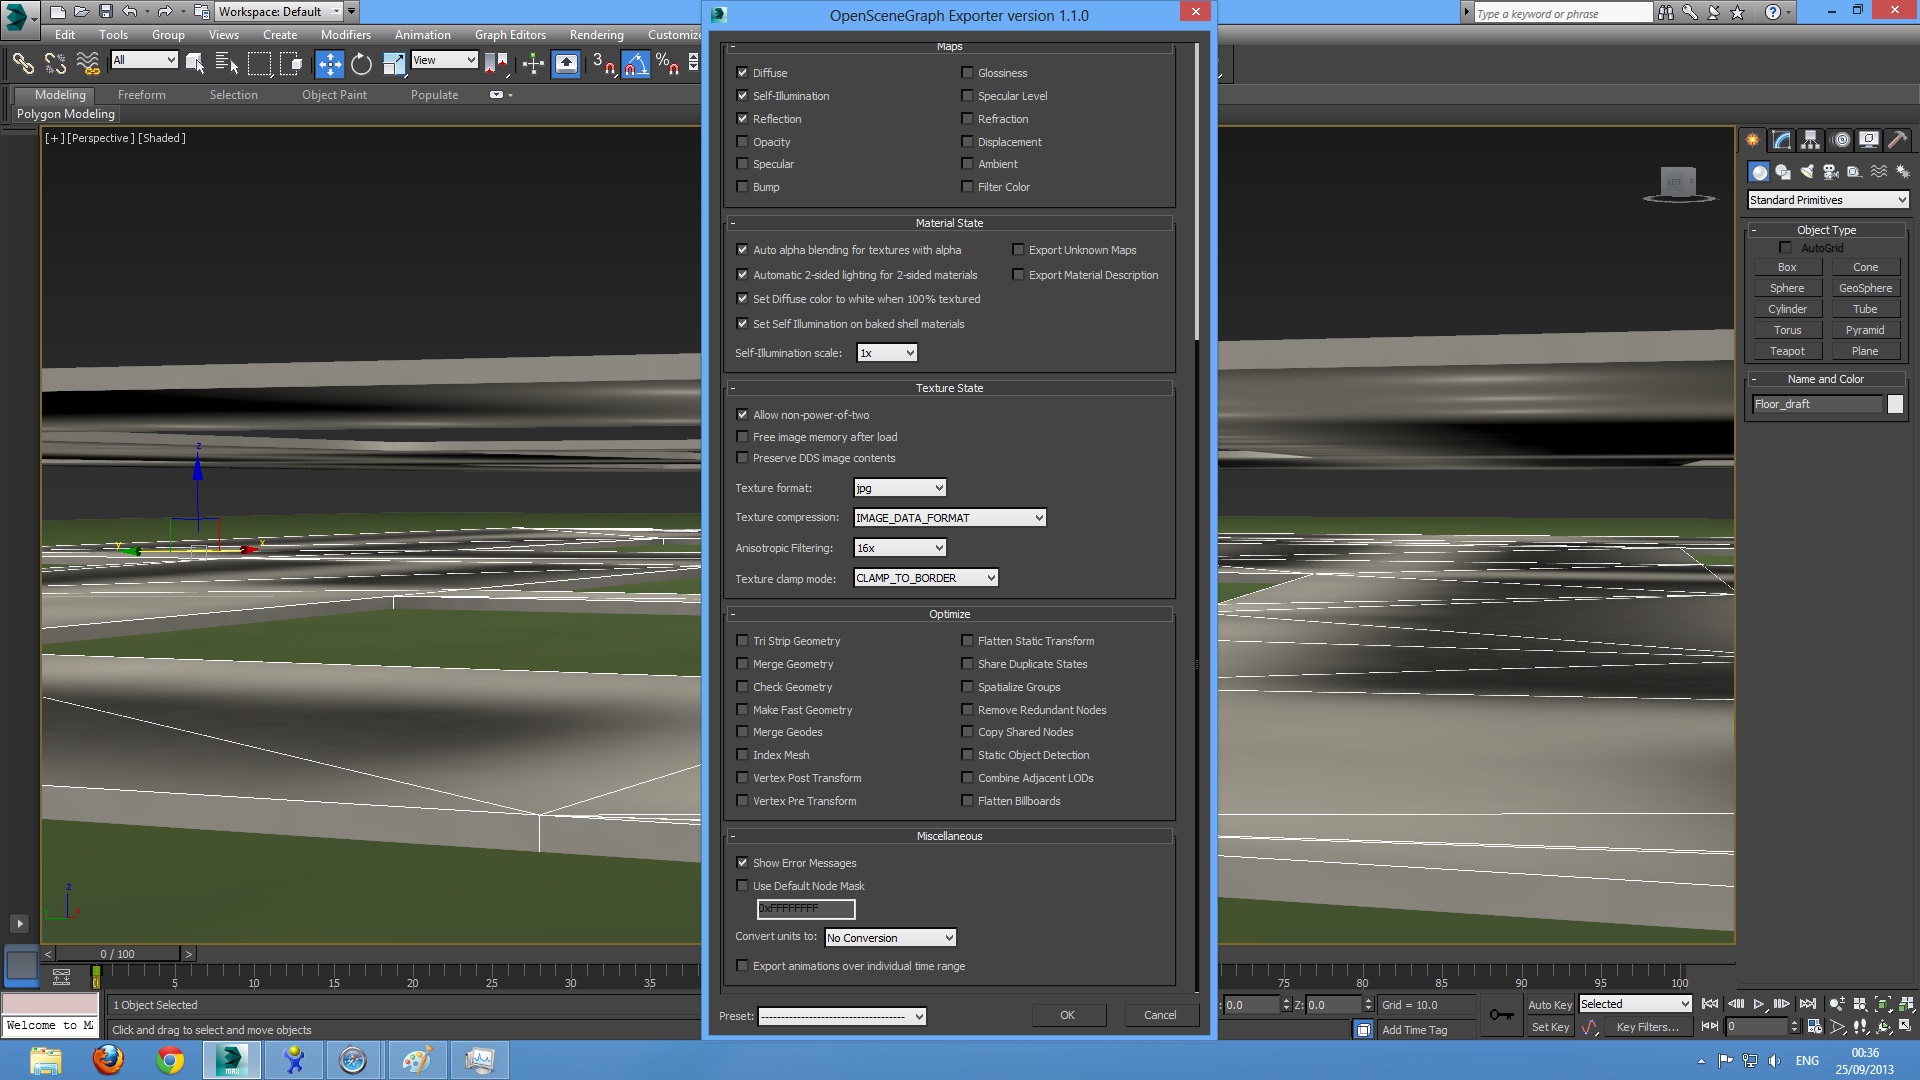The width and height of the screenshot is (1920, 1080).
Task: Enable the Opacity map checkbox
Action: click(x=742, y=142)
